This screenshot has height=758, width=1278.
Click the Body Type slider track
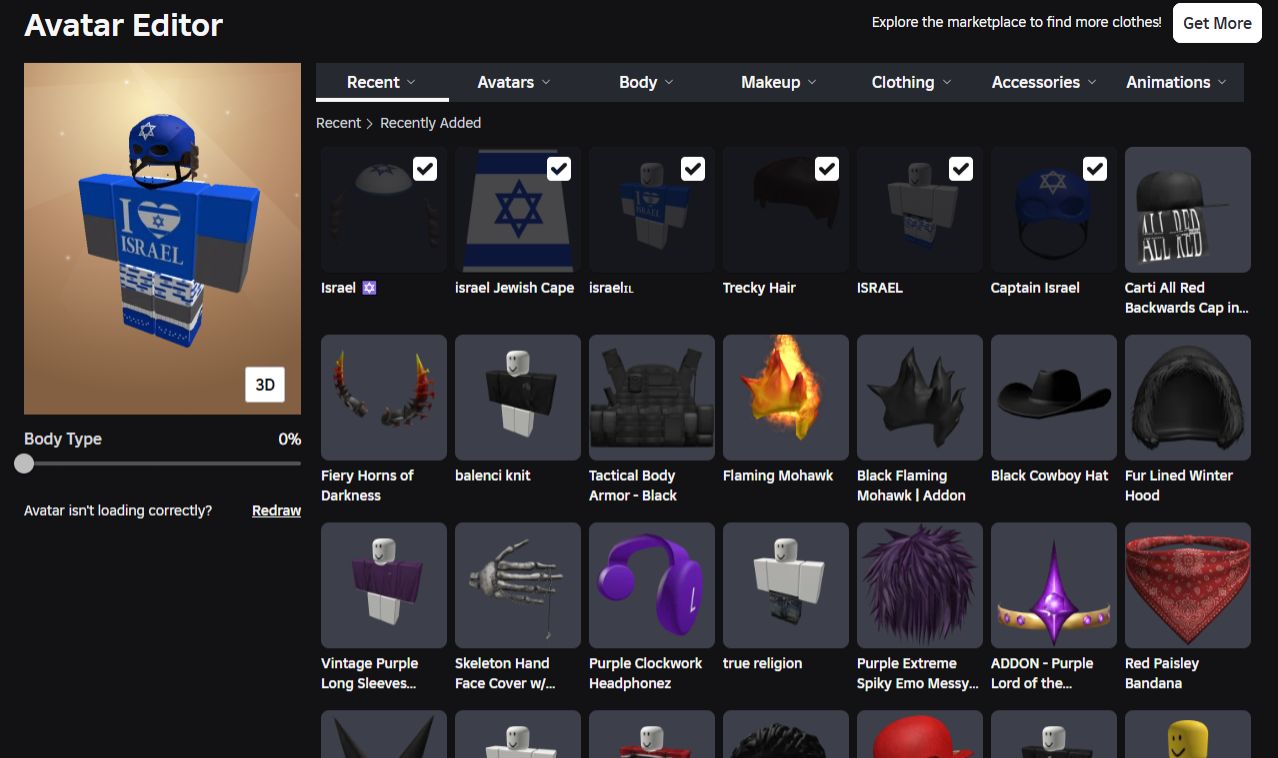point(162,464)
